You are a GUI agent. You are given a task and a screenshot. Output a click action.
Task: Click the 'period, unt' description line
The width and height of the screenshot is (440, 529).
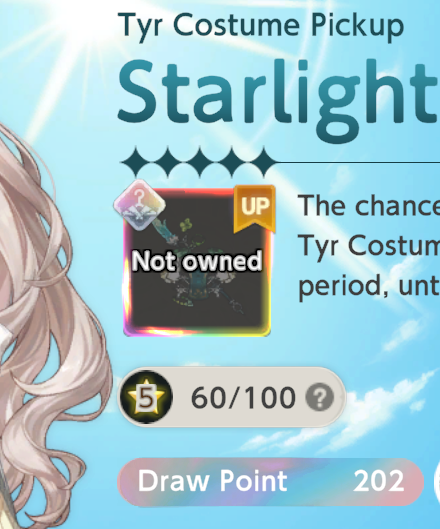pos(369,287)
